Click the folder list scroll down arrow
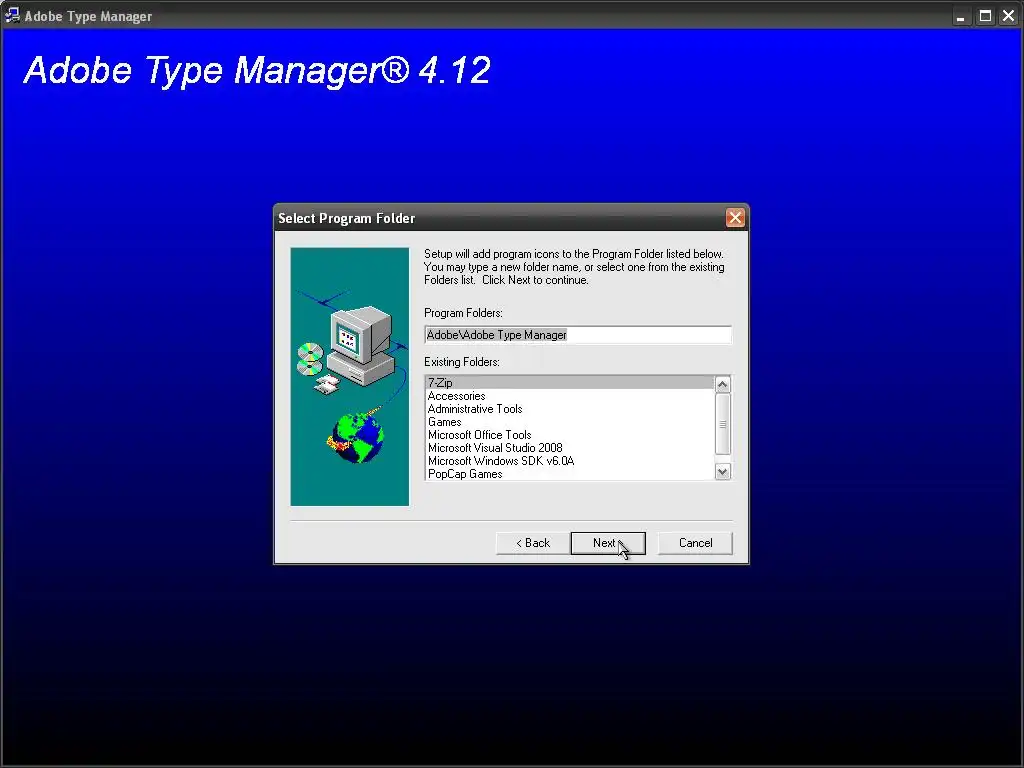This screenshot has height=768, width=1024. 722,472
